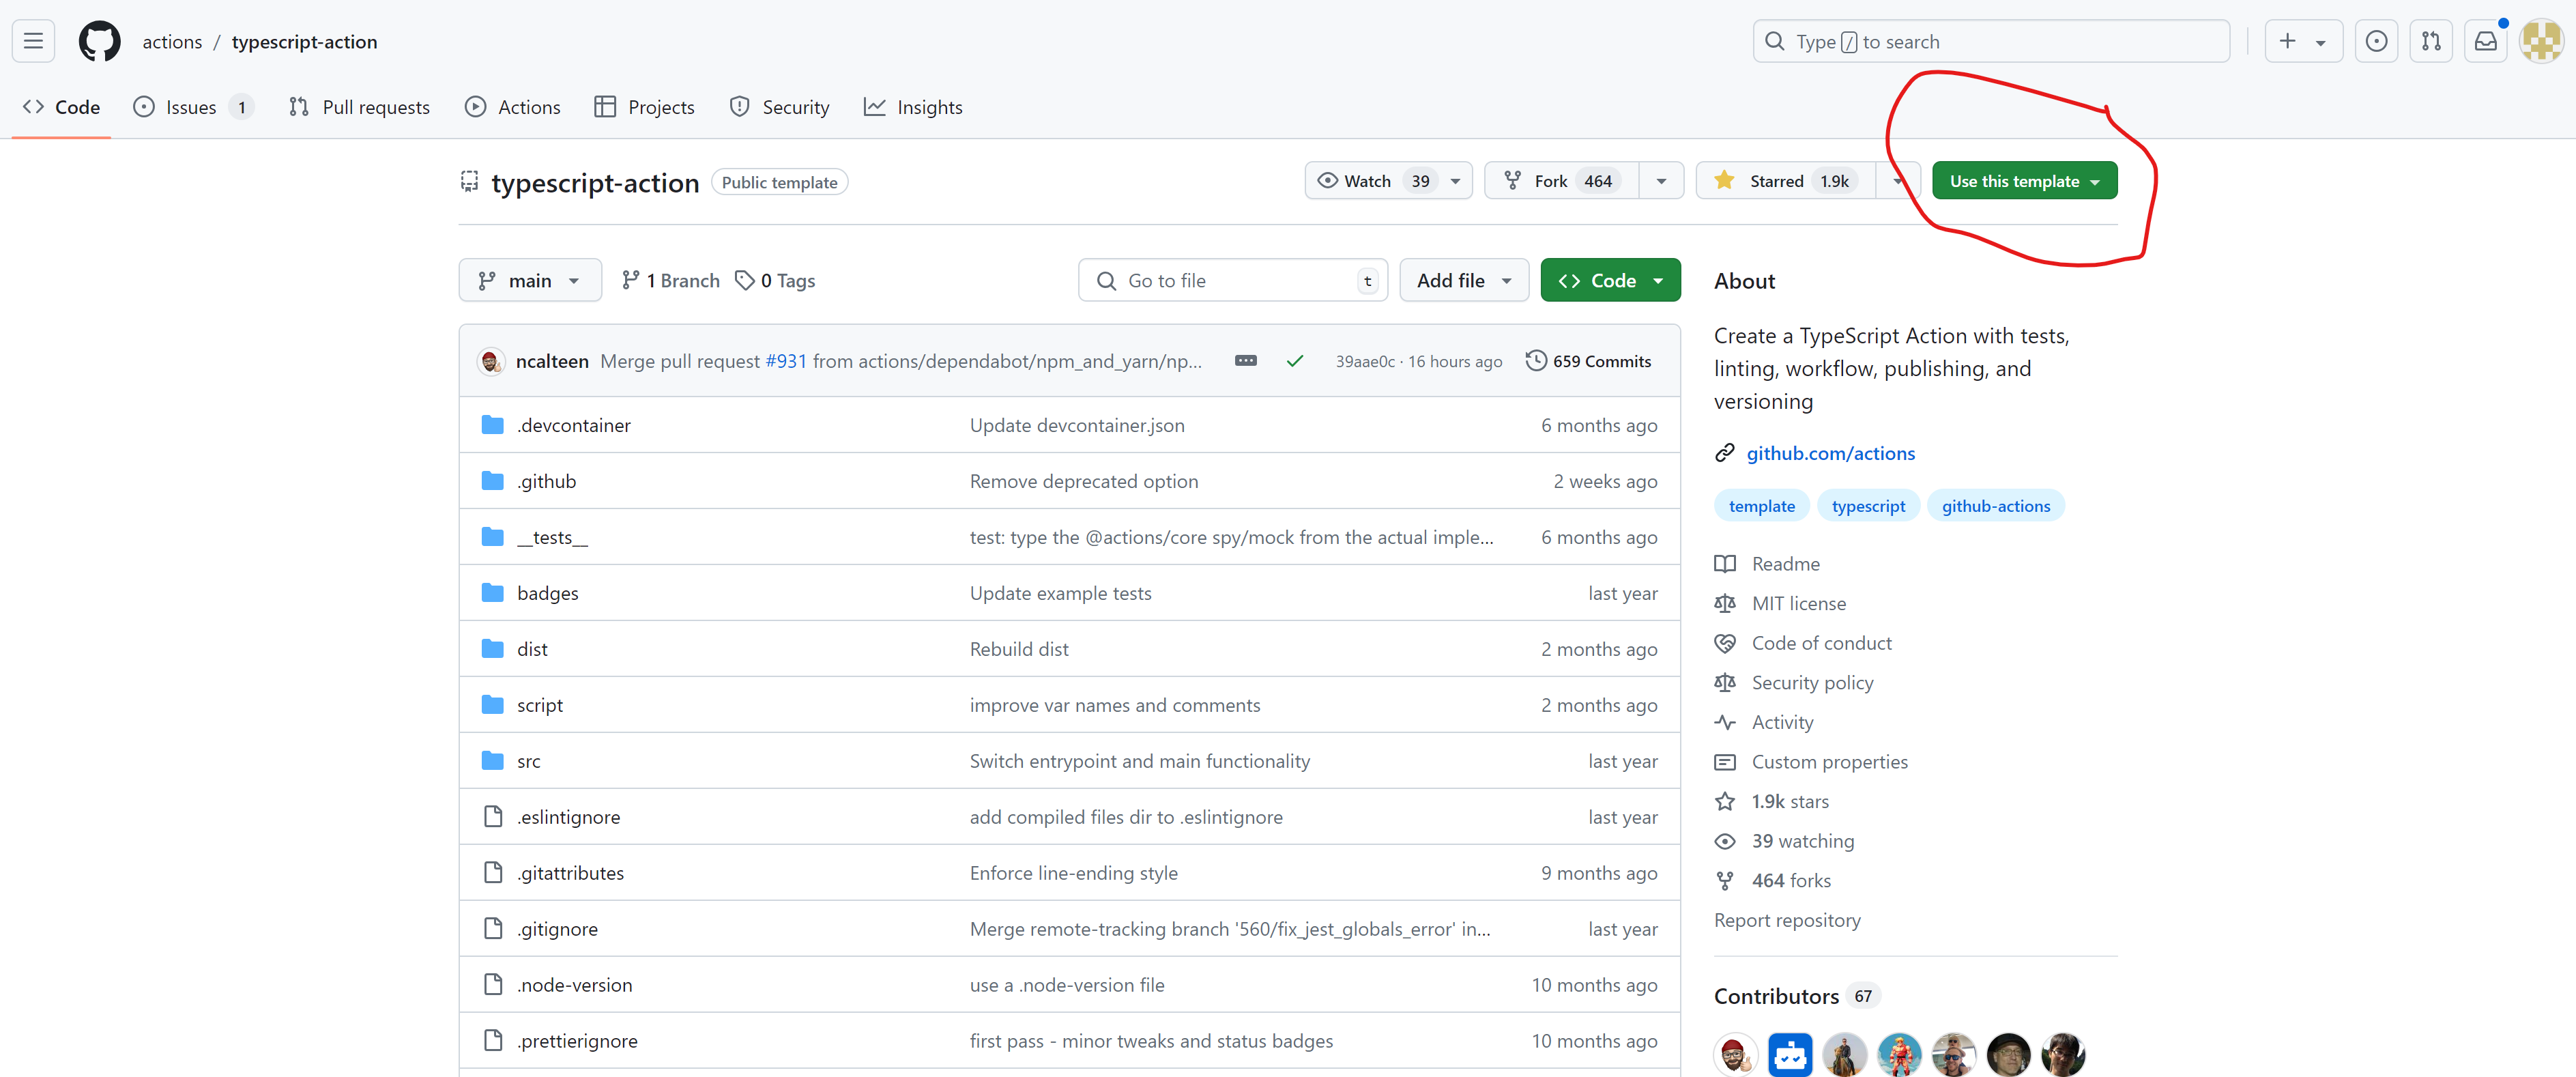Open the dependabot contributor avatar
This screenshot has width=2576, height=1077.
[1790, 1055]
